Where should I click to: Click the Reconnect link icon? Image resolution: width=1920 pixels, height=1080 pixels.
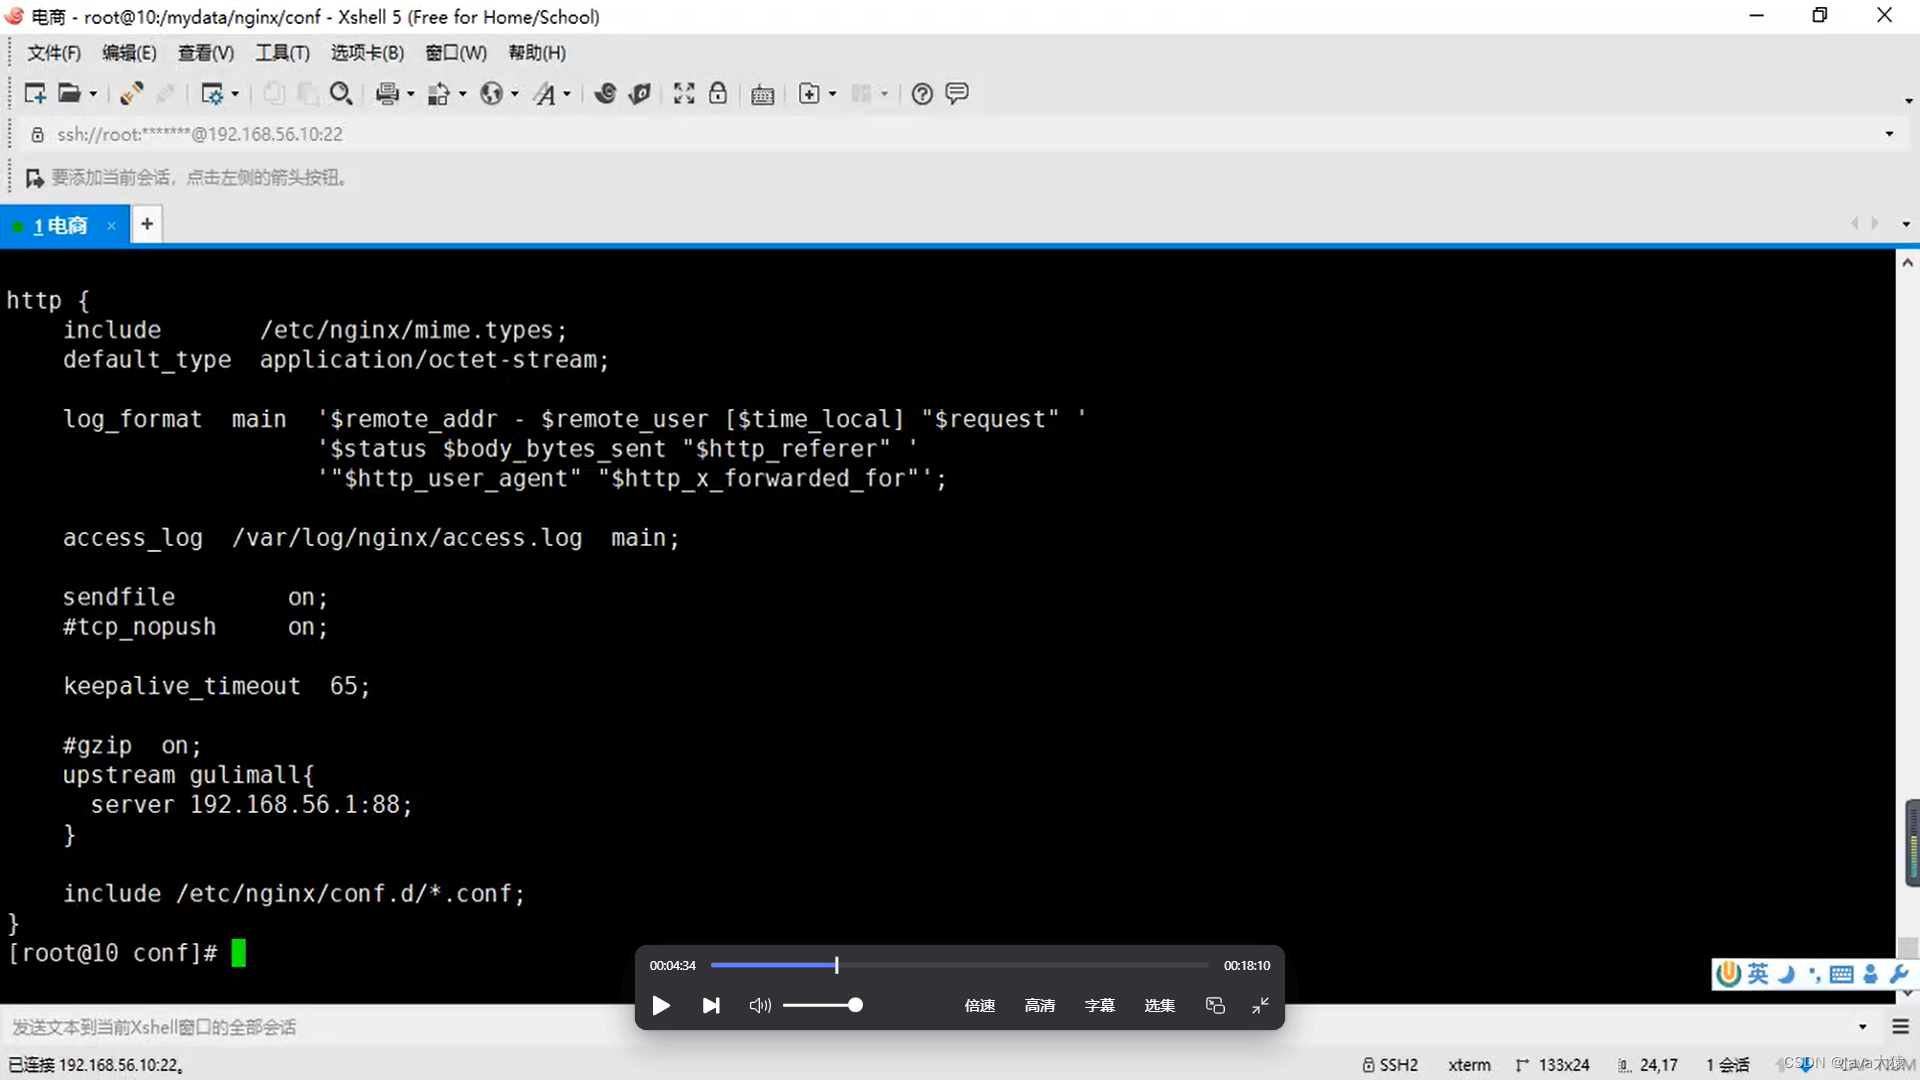pyautogui.click(x=131, y=93)
